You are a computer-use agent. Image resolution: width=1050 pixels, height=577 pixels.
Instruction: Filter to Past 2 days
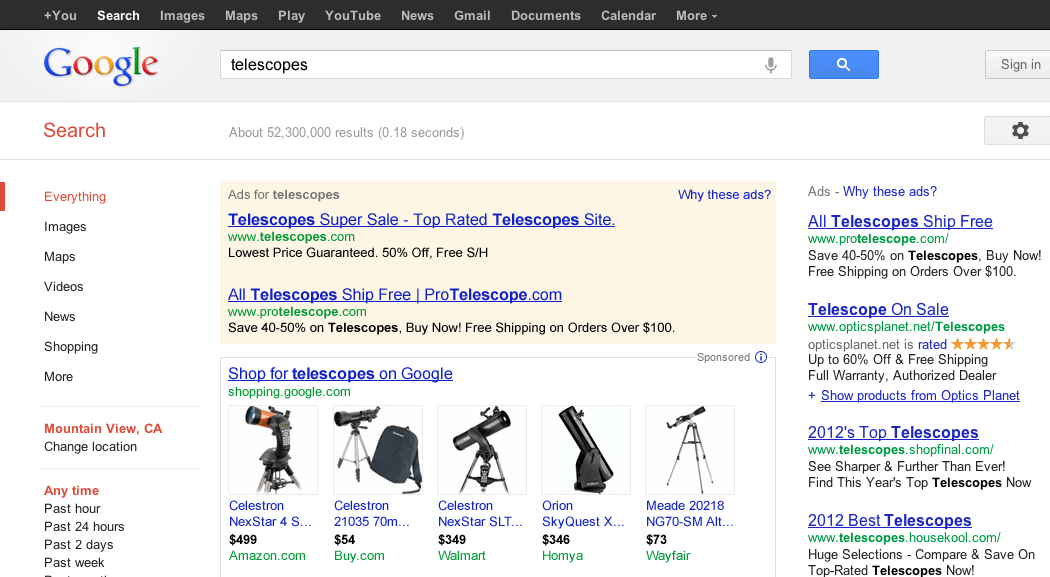pyautogui.click(x=79, y=545)
